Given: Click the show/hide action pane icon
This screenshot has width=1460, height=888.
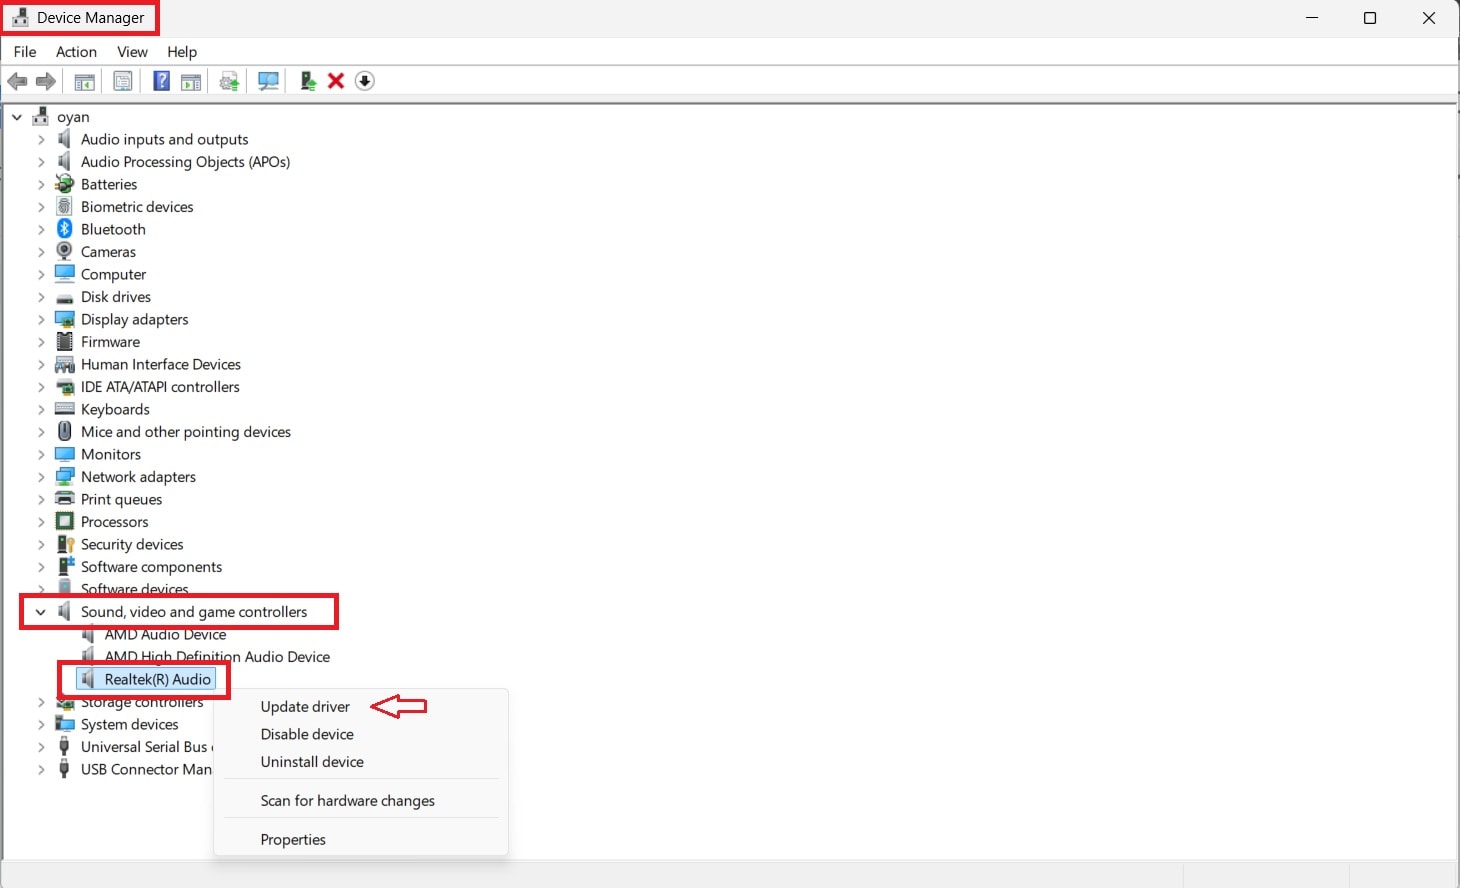Looking at the screenshot, I should point(191,80).
